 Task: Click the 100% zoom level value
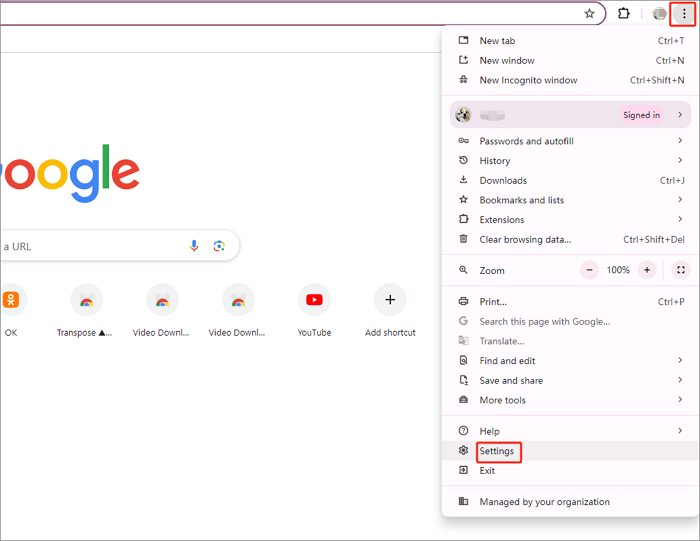(618, 270)
